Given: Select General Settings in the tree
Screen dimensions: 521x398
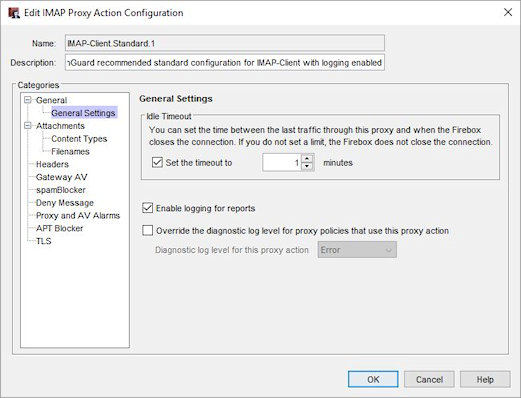Looking at the screenshot, I should click(x=83, y=113).
